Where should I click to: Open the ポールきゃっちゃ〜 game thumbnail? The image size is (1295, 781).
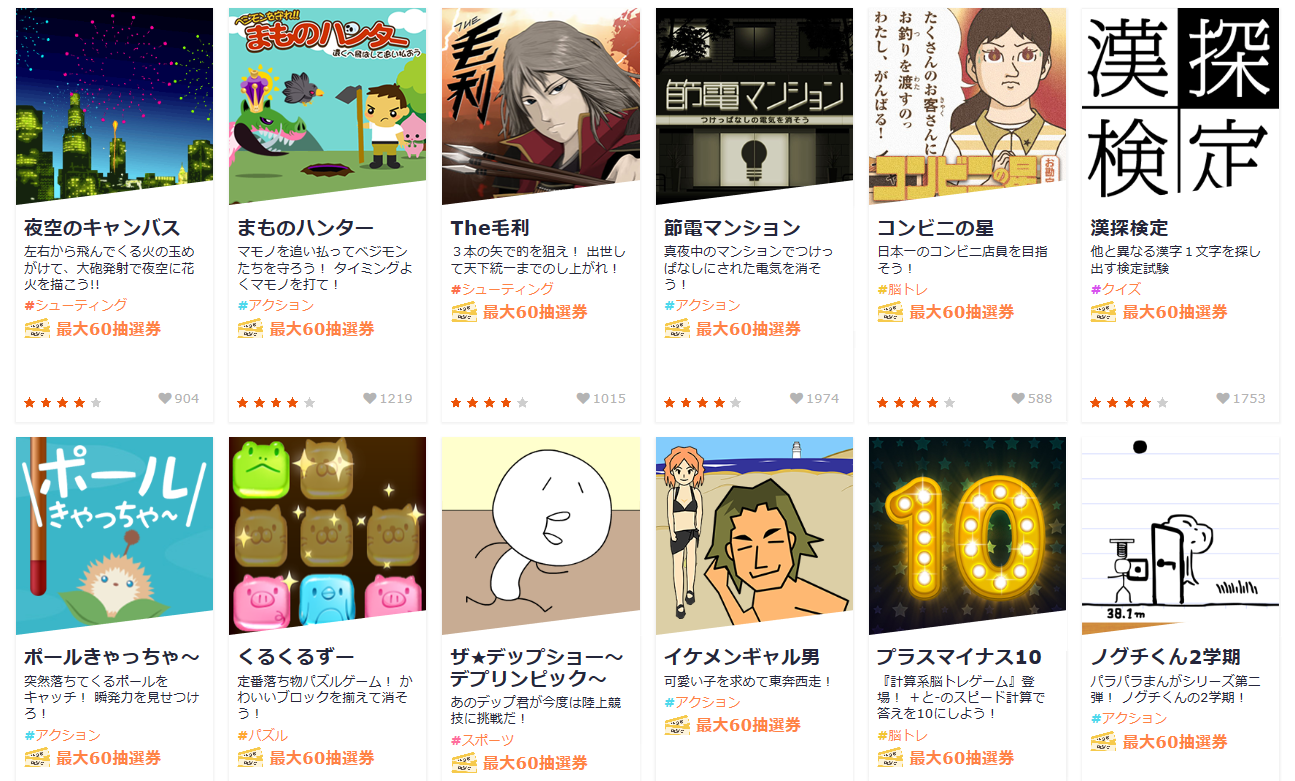[114, 536]
